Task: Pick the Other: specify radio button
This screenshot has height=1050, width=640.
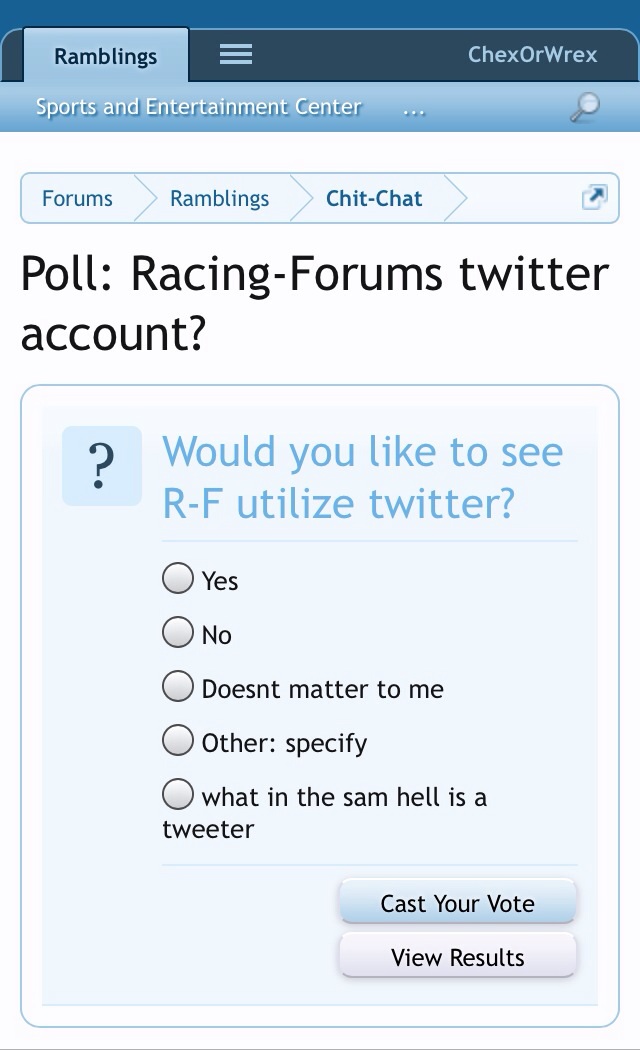Action: [x=178, y=740]
